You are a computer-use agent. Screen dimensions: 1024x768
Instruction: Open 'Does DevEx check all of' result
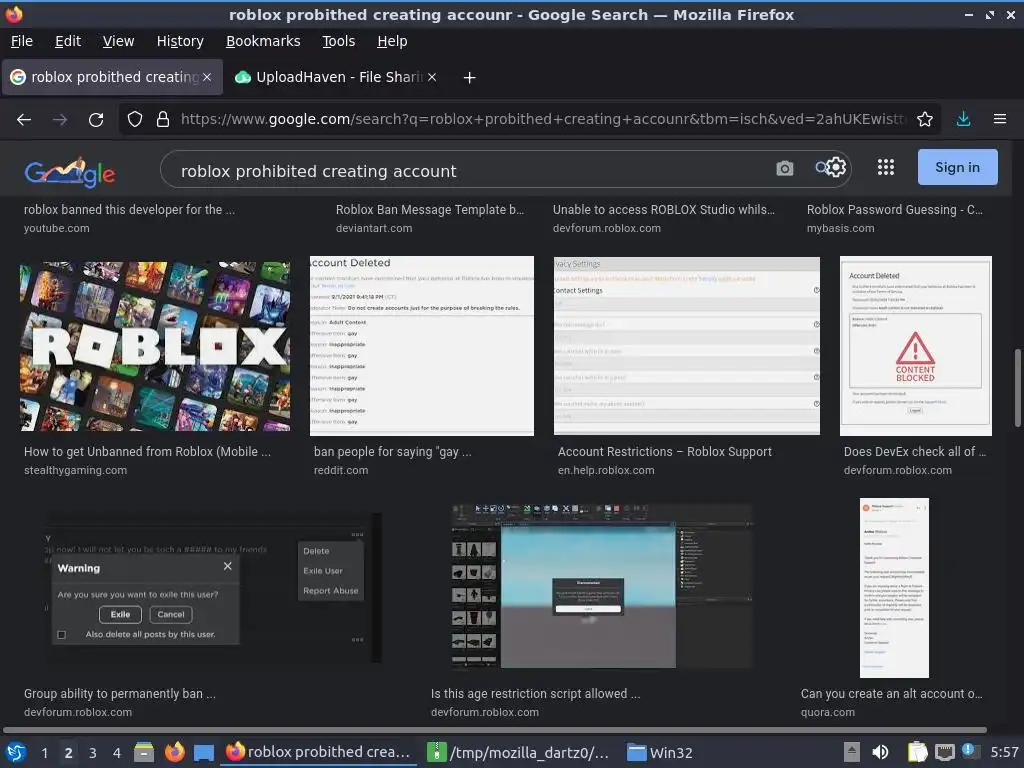point(915,452)
